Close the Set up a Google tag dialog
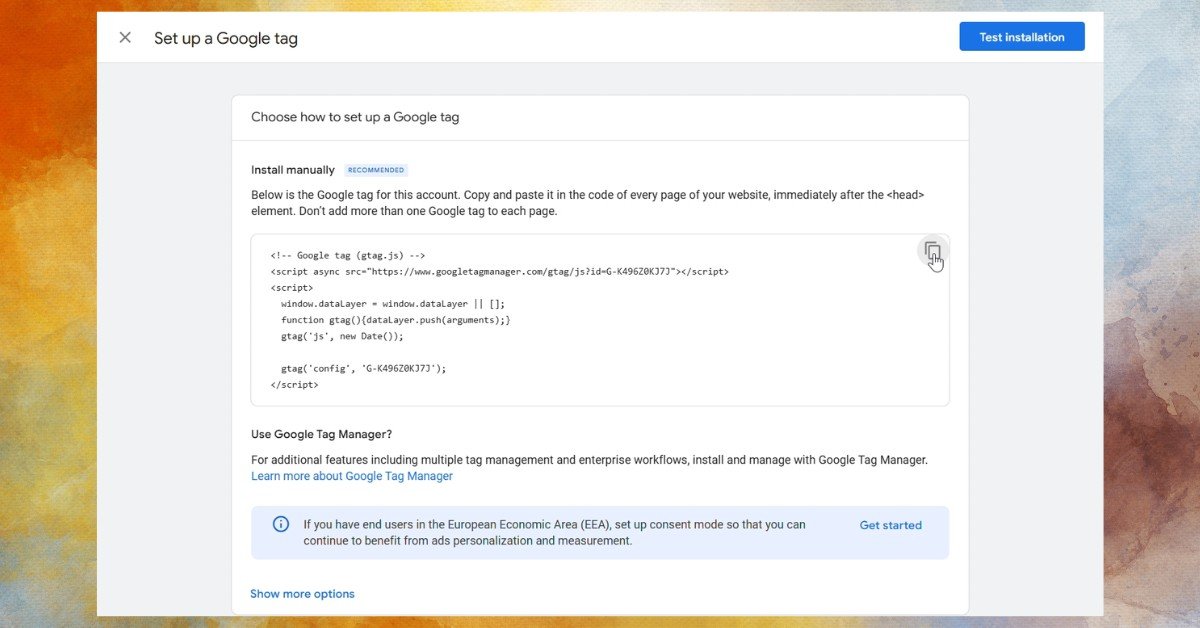Screen dimensions: 1200x628 click(x=125, y=38)
